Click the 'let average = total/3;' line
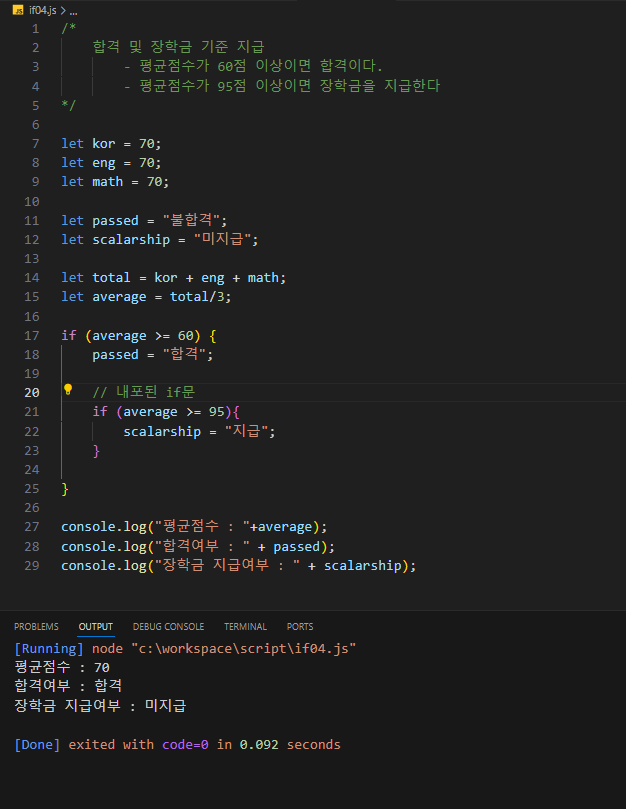This screenshot has height=809, width=626. [x=146, y=297]
